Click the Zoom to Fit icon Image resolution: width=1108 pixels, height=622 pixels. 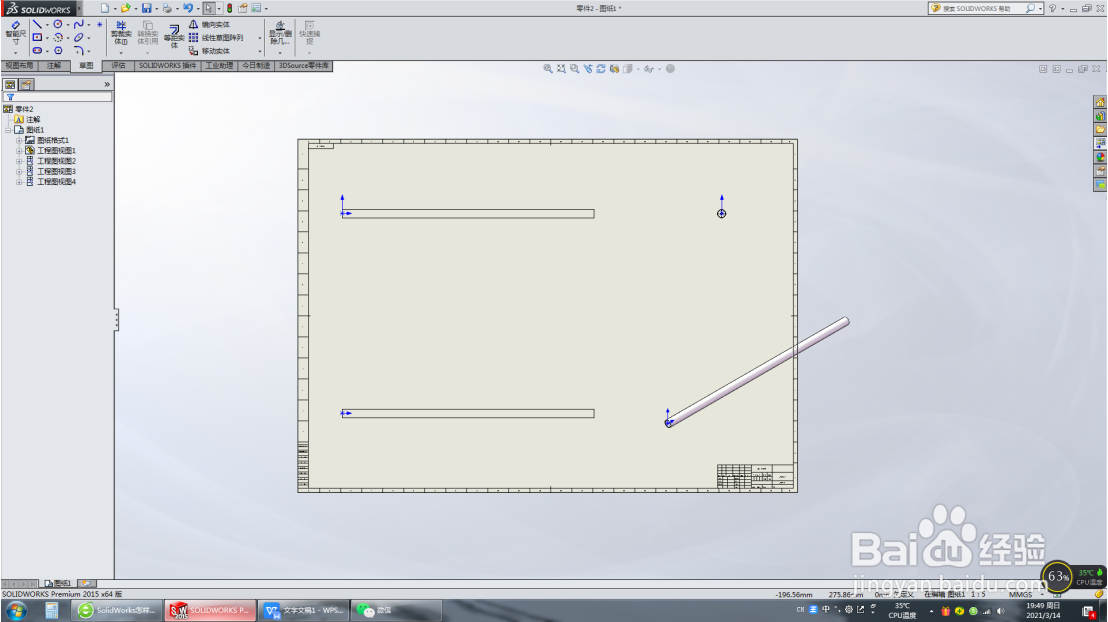548,69
